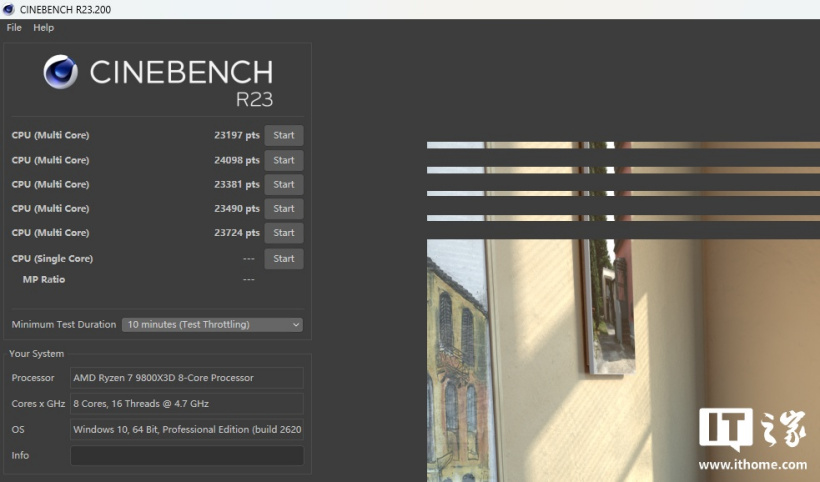The width and height of the screenshot is (820, 482).
Task: Start the multi core test showing 23490 pts
Action: point(283,209)
